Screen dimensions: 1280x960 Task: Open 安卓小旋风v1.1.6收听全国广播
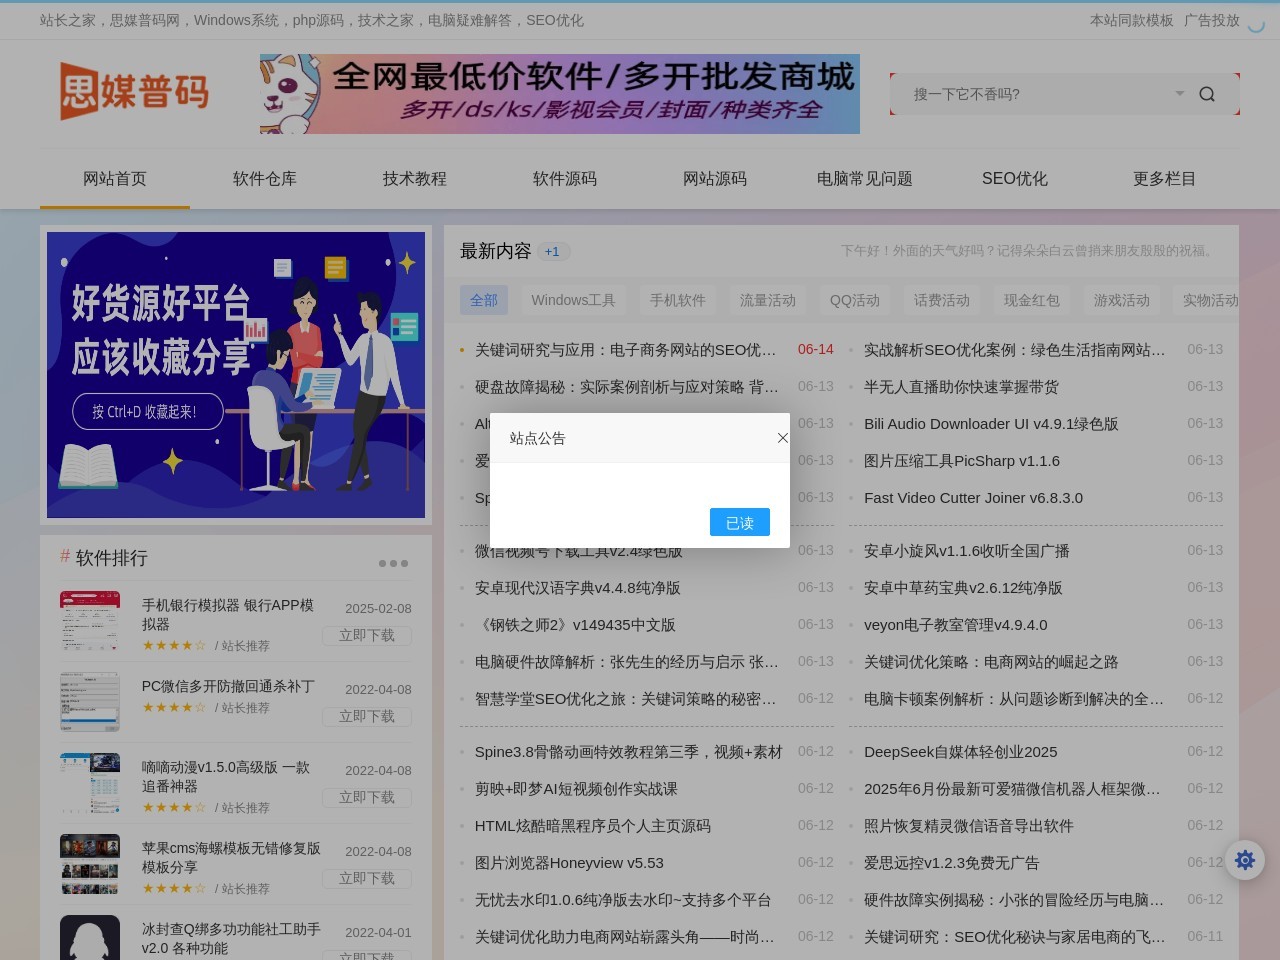pyautogui.click(x=967, y=551)
